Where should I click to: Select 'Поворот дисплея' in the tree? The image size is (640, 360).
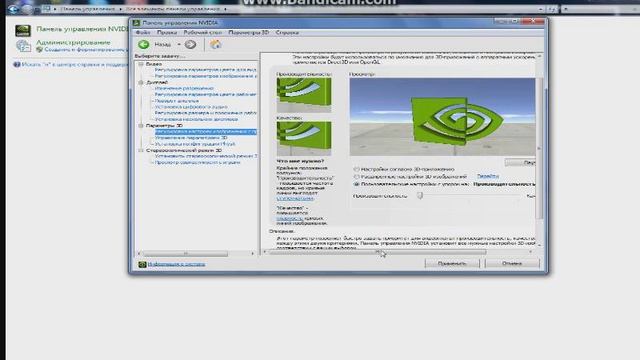pyautogui.click(x=176, y=101)
